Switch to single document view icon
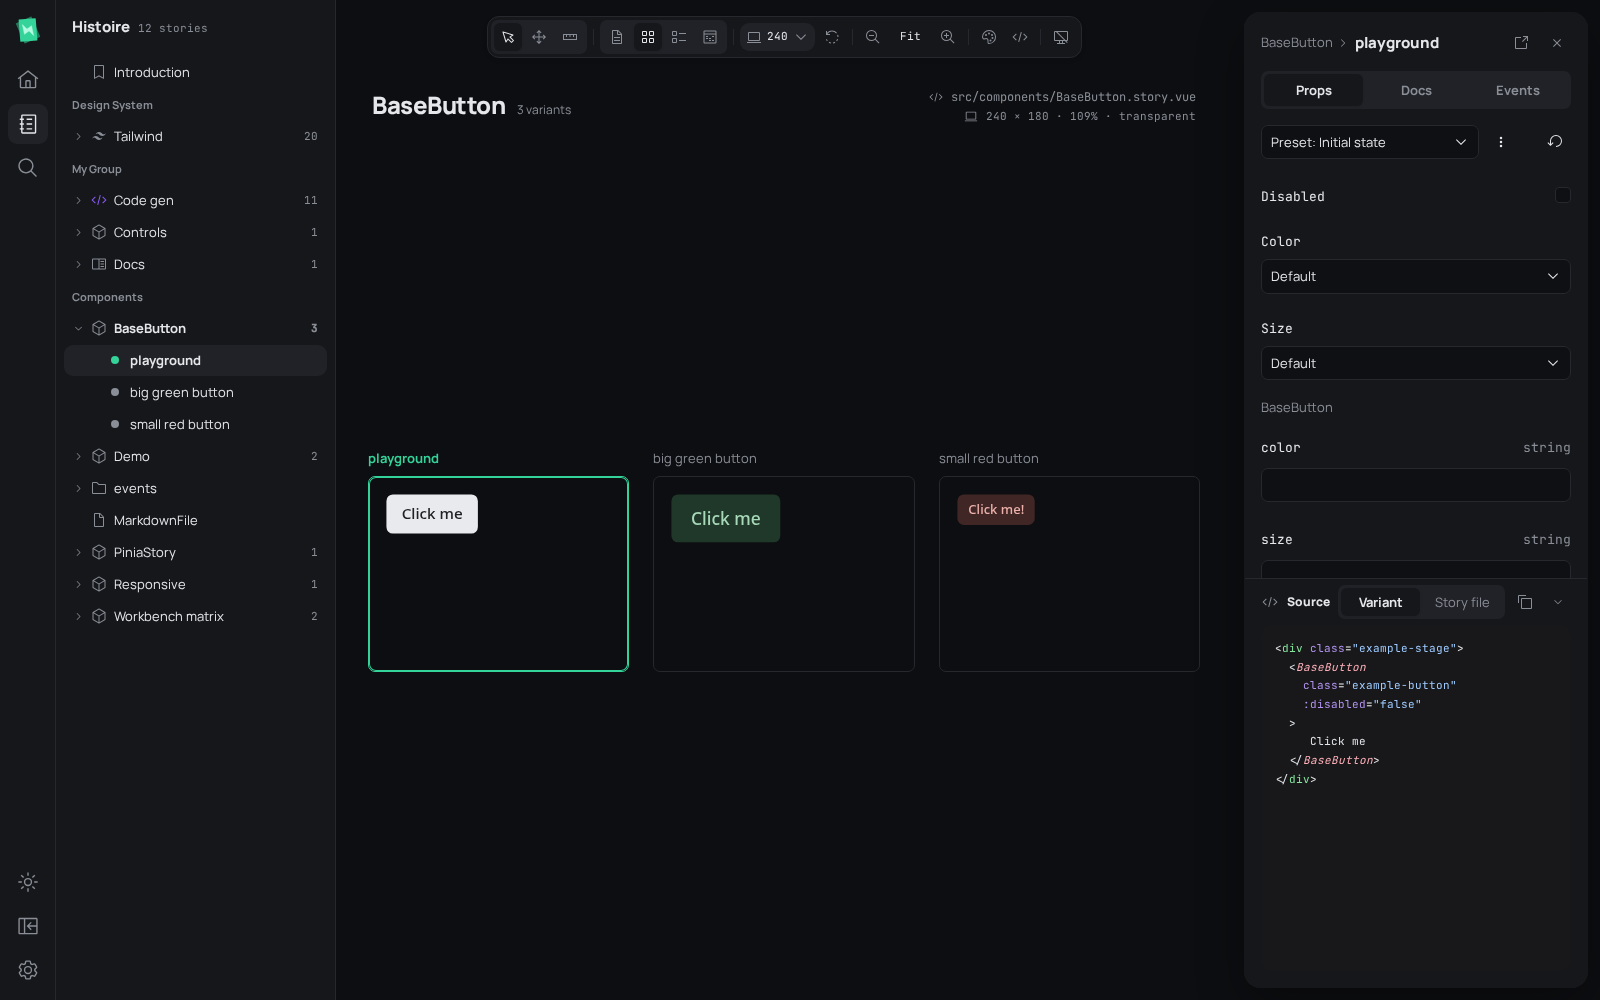 617,37
